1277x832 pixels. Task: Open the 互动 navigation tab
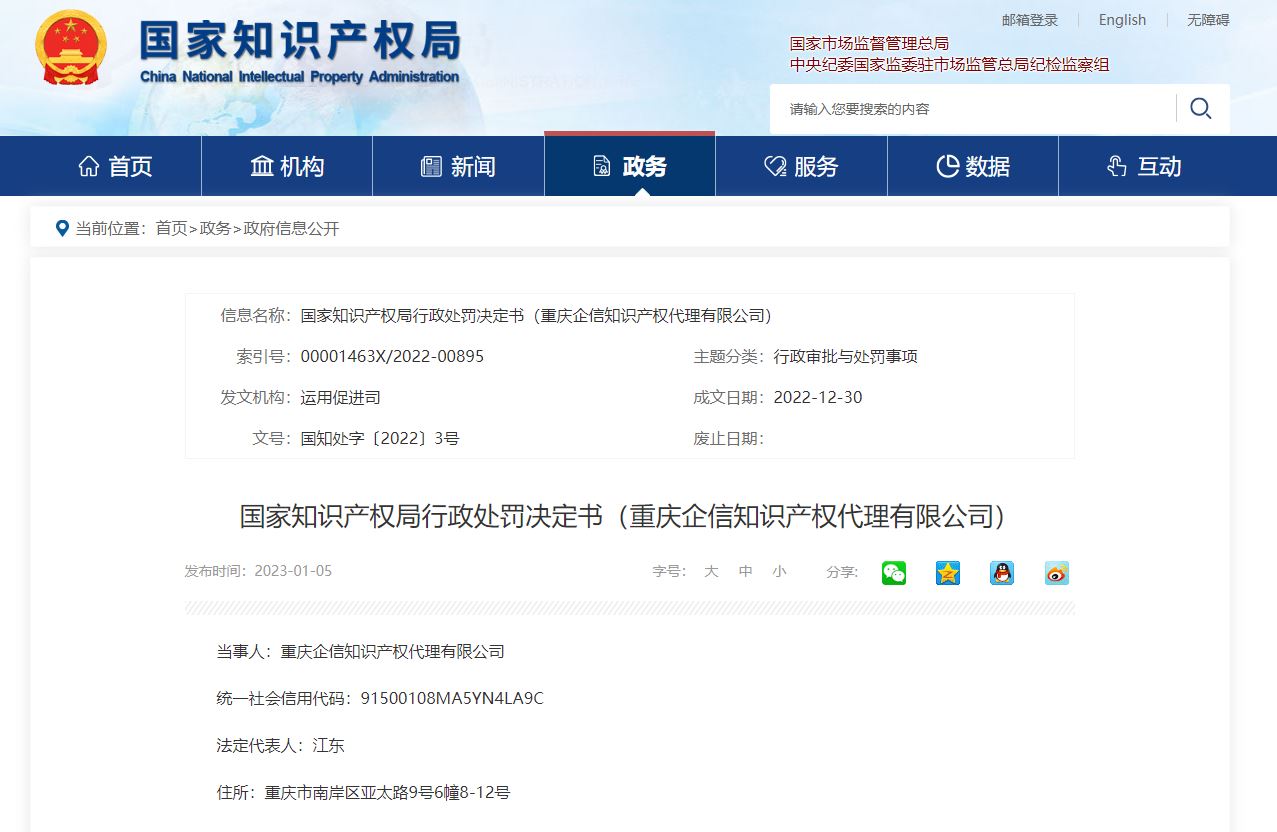coord(1144,166)
